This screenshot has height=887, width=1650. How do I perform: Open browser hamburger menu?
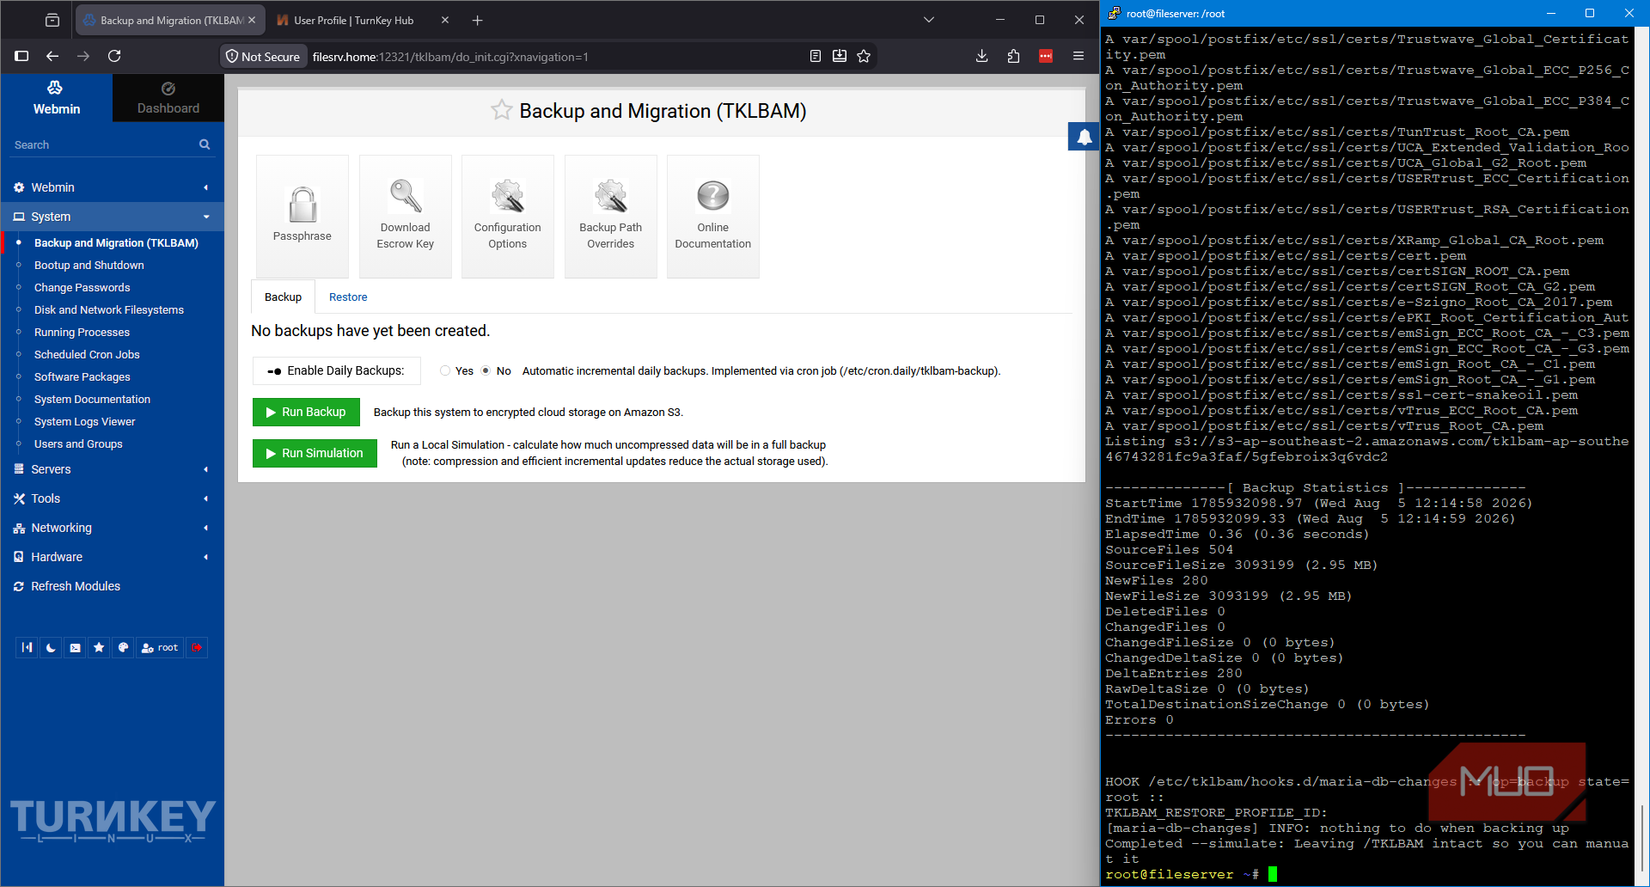[x=1078, y=56]
